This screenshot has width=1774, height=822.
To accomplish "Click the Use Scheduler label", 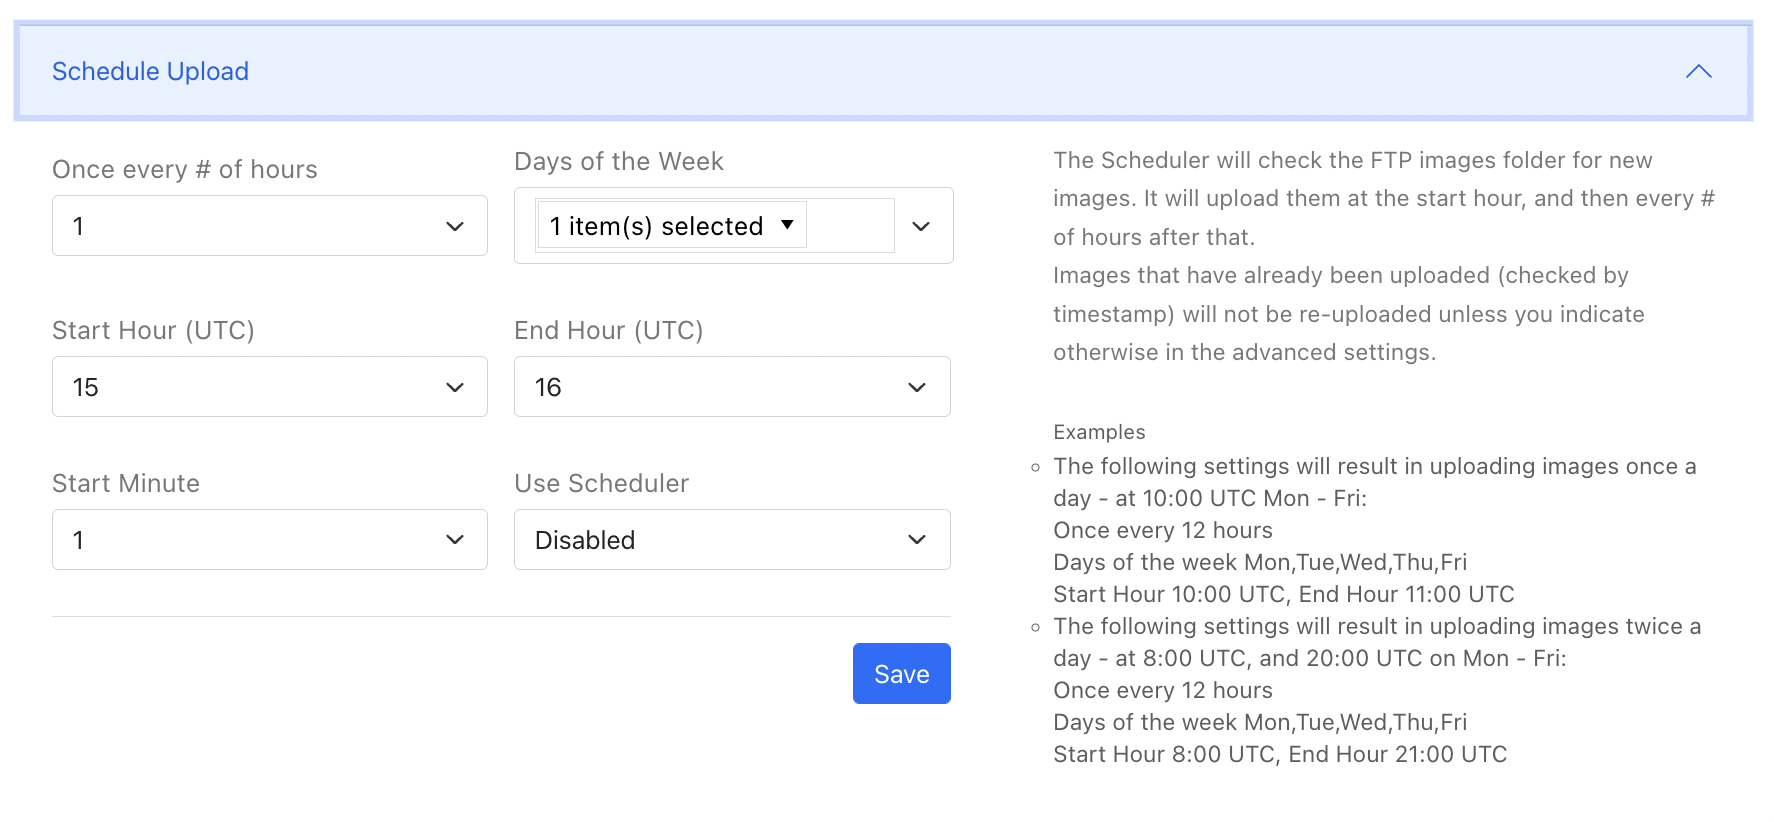I will point(601,483).
